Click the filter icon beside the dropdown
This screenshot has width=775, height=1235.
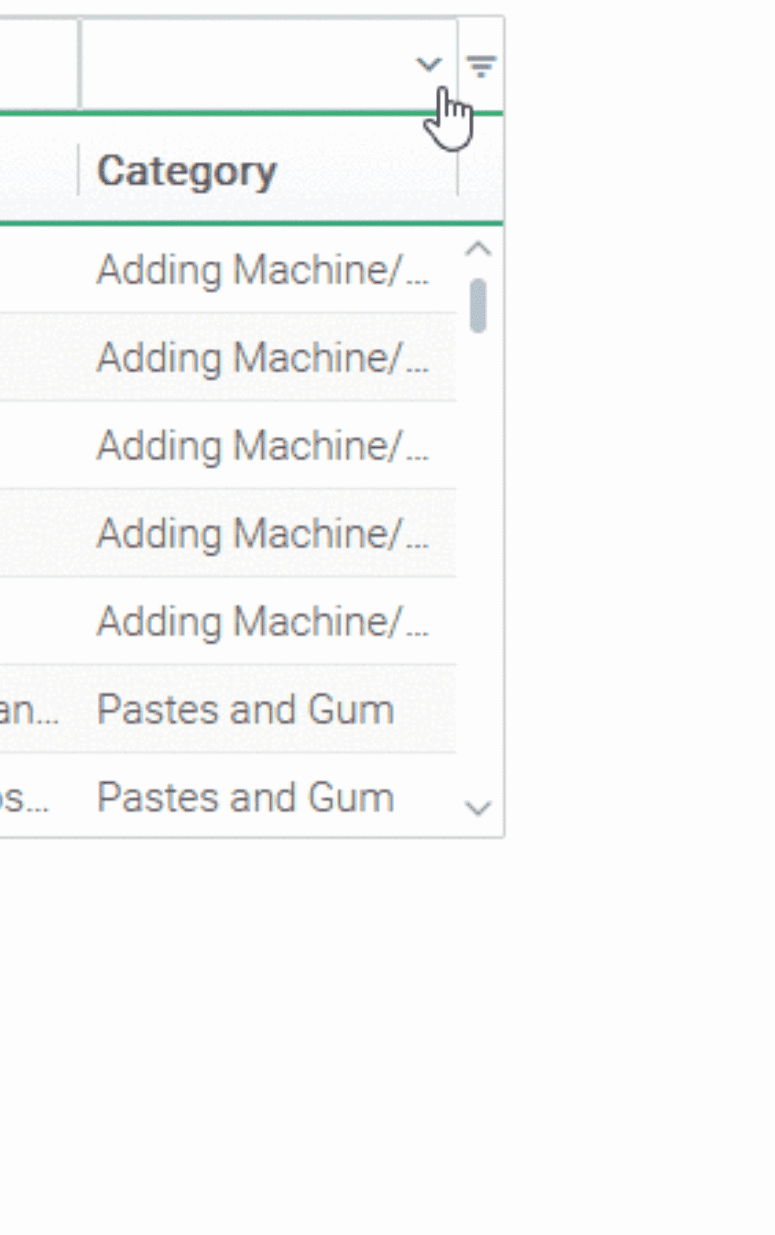pyautogui.click(x=482, y=67)
